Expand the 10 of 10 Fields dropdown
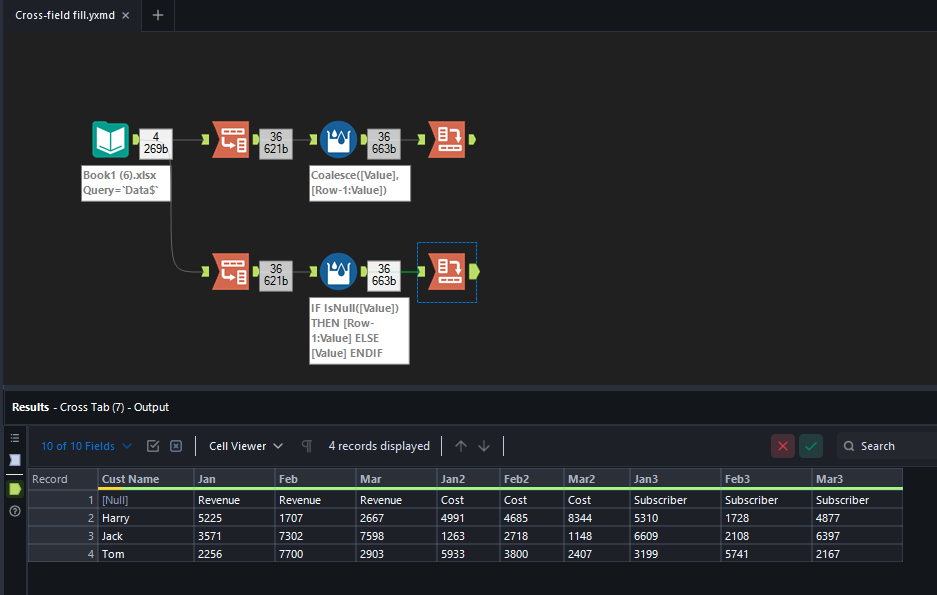937x595 pixels. tap(86, 446)
